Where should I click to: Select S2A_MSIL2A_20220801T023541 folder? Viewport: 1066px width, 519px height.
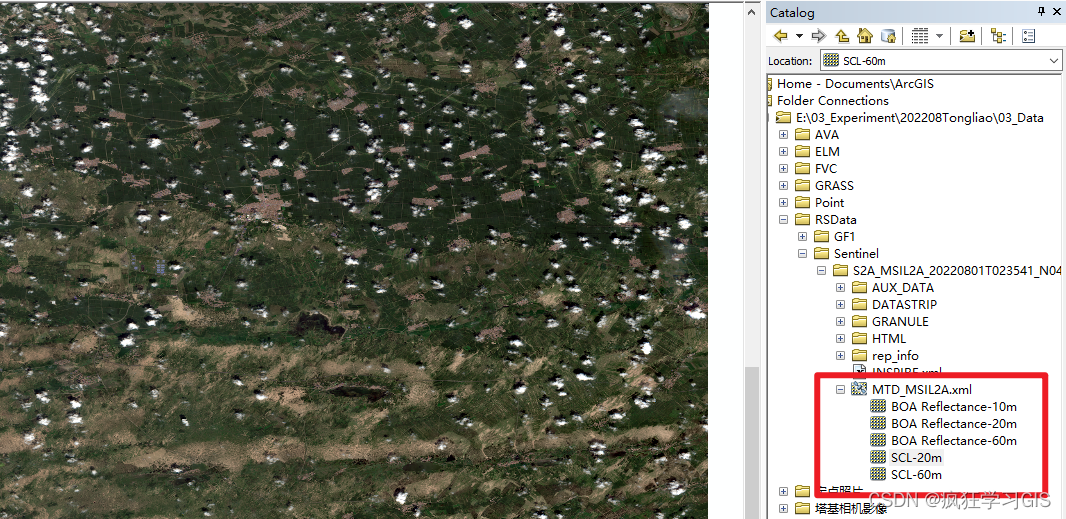point(957,271)
